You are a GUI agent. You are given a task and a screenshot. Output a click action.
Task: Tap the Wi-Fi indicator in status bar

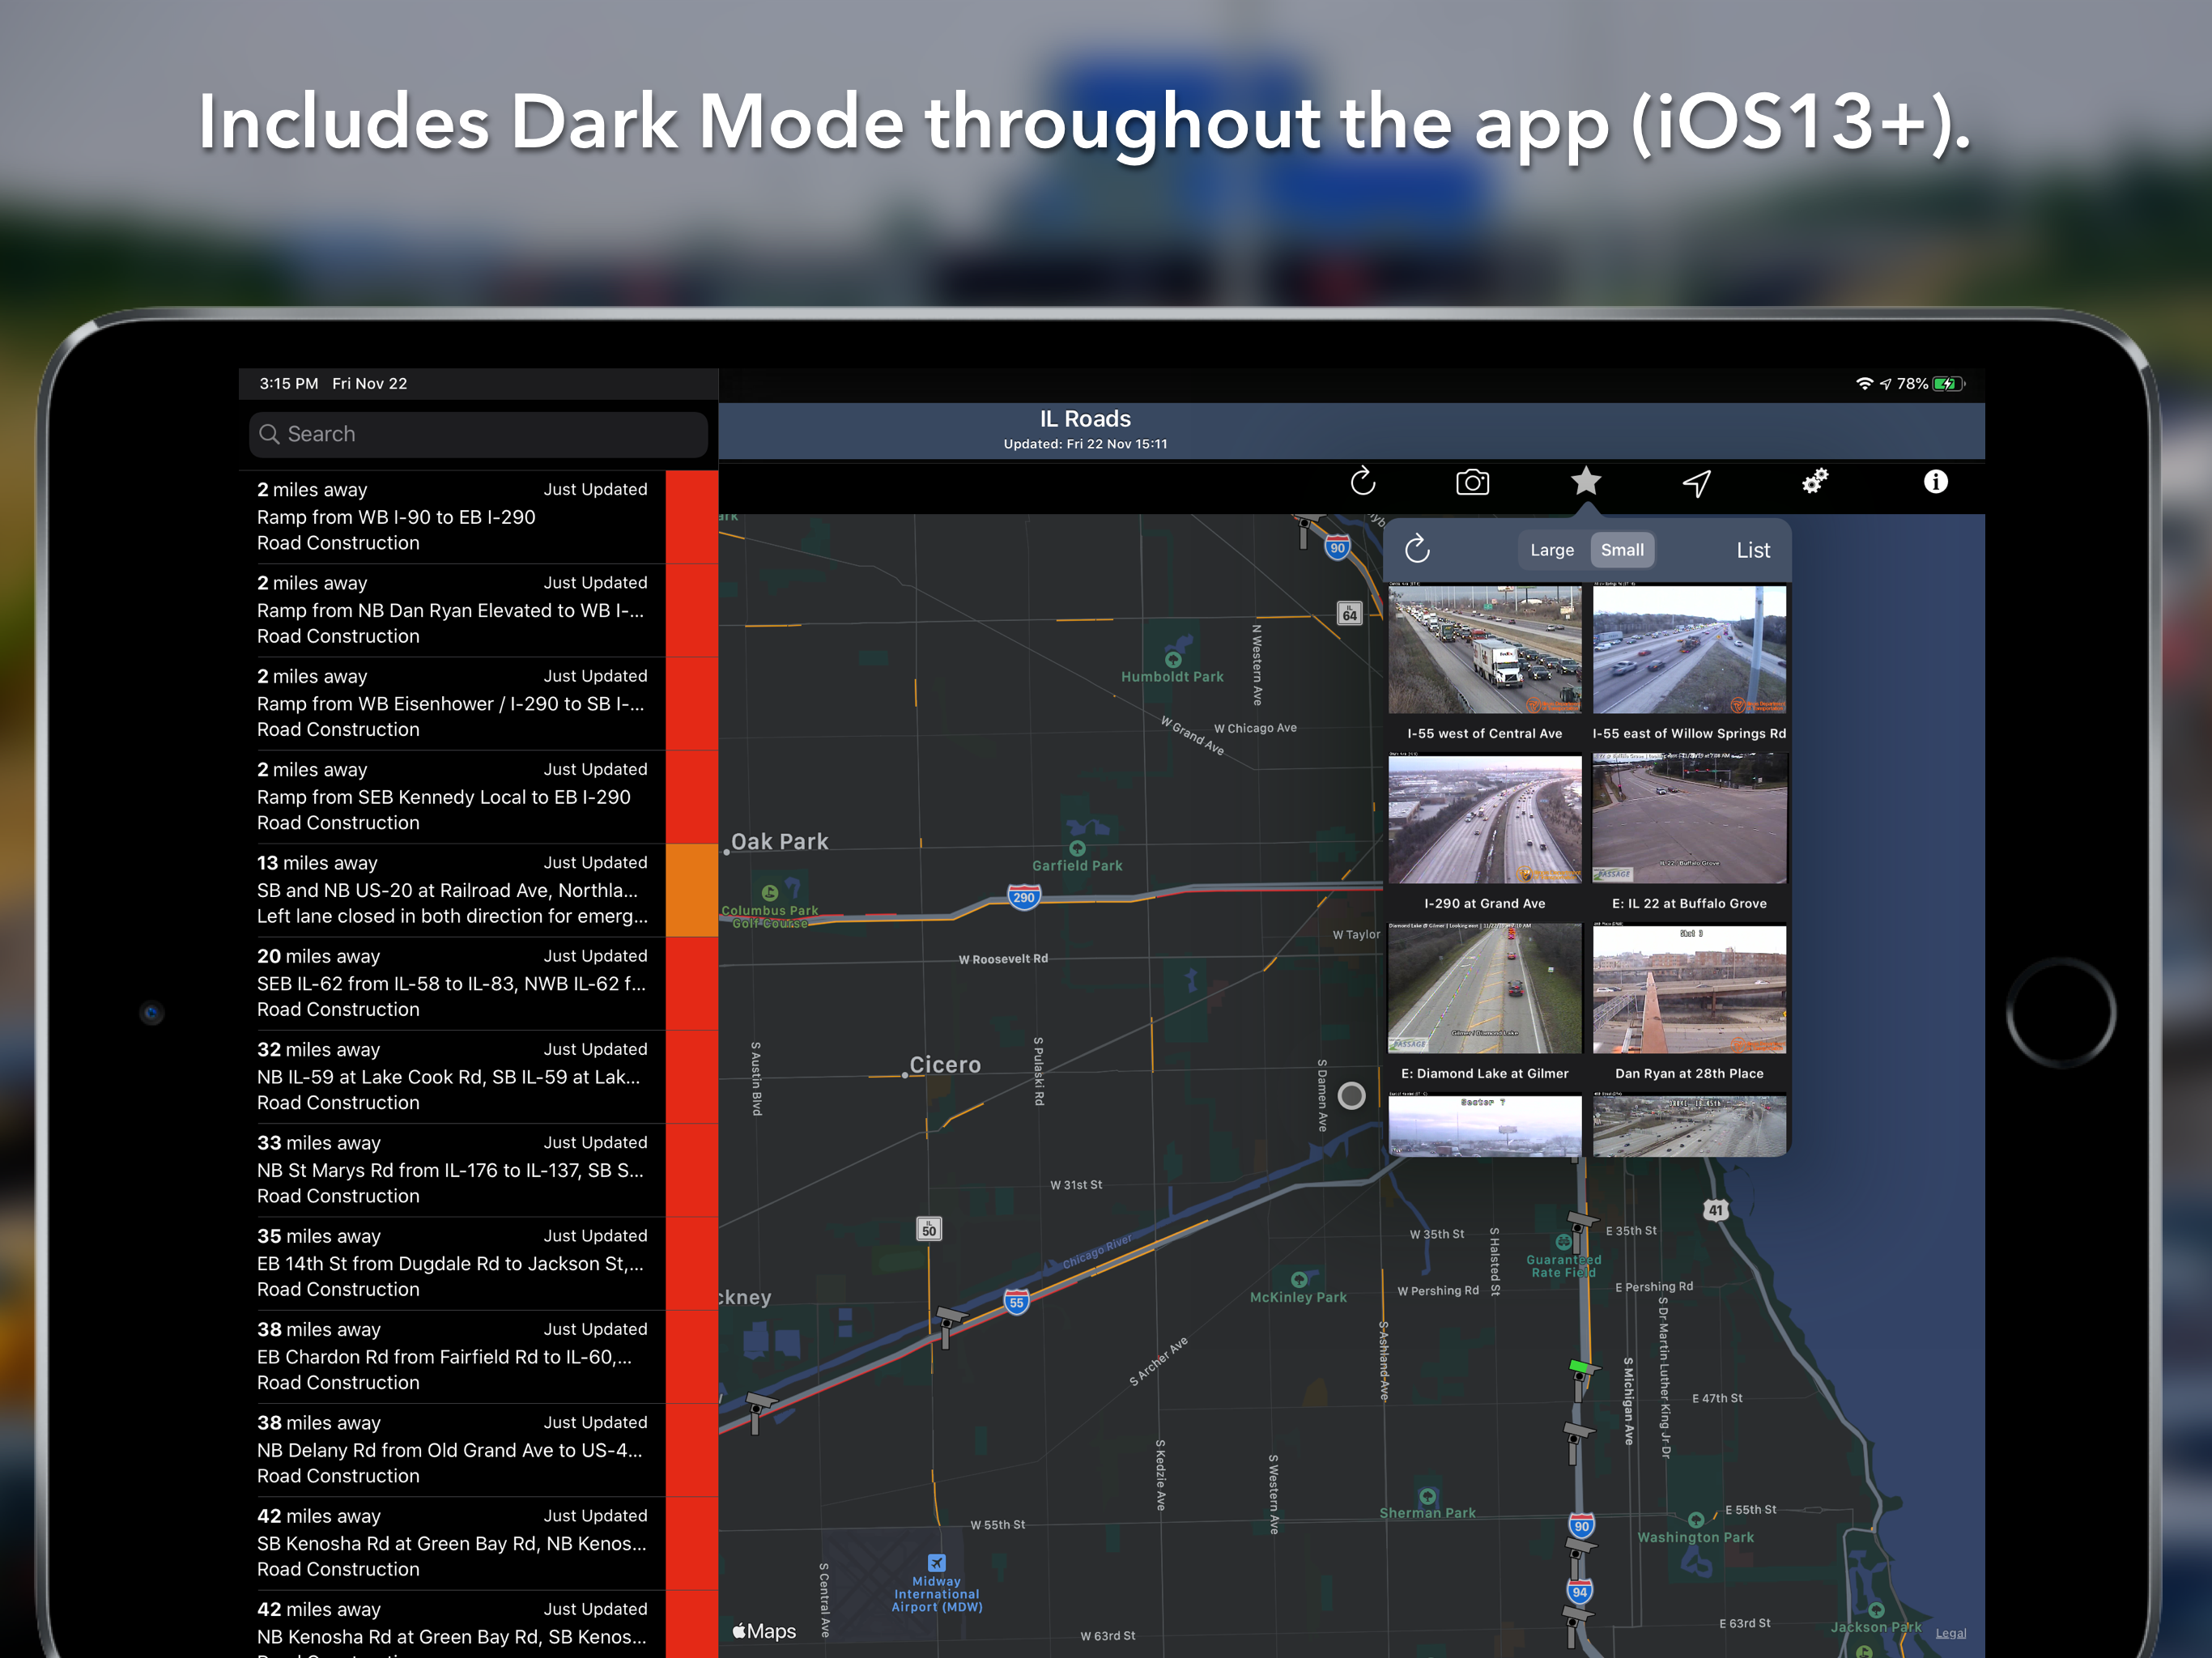(1864, 384)
